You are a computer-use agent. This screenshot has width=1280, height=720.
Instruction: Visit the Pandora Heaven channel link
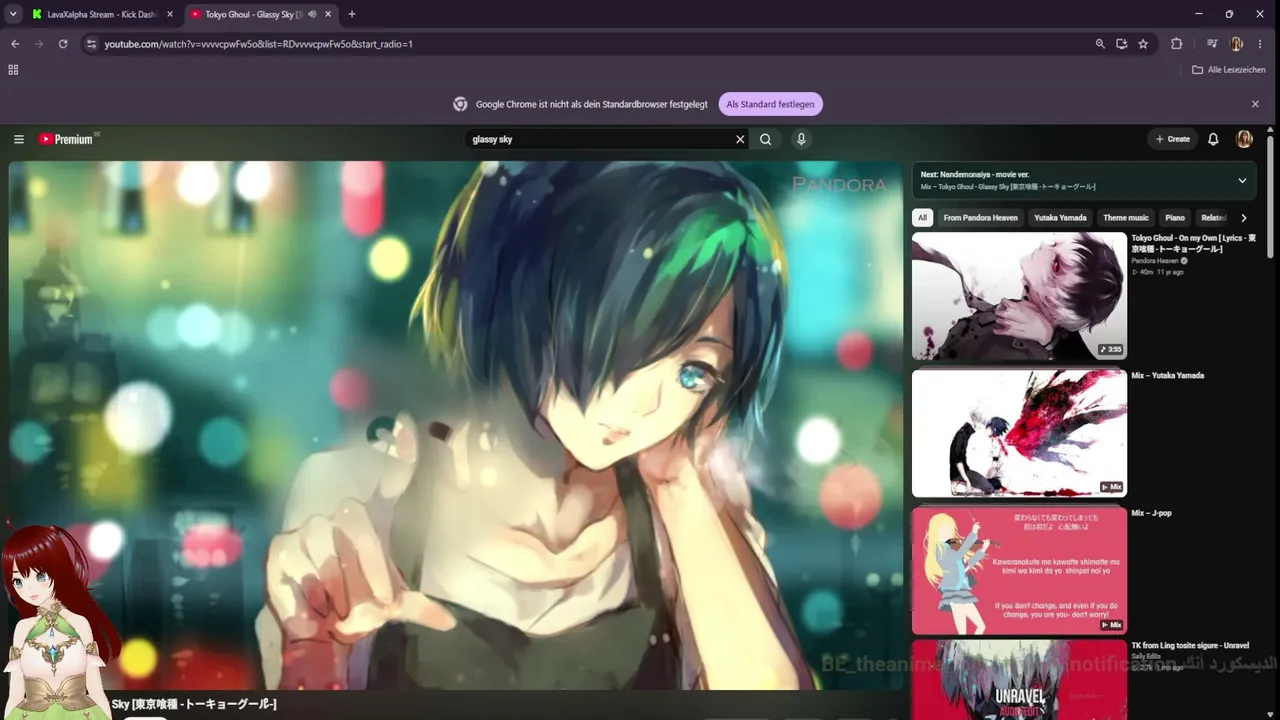1155,261
